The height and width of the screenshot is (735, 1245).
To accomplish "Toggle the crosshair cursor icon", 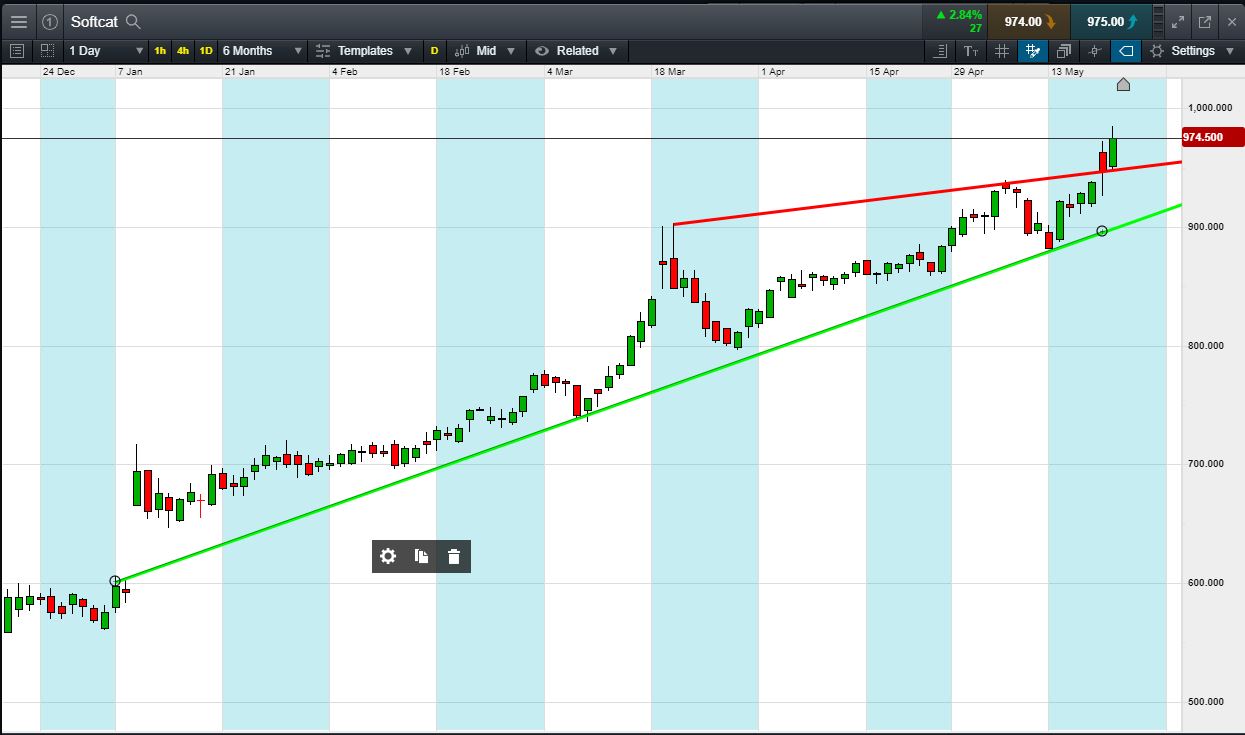I will pos(1095,50).
